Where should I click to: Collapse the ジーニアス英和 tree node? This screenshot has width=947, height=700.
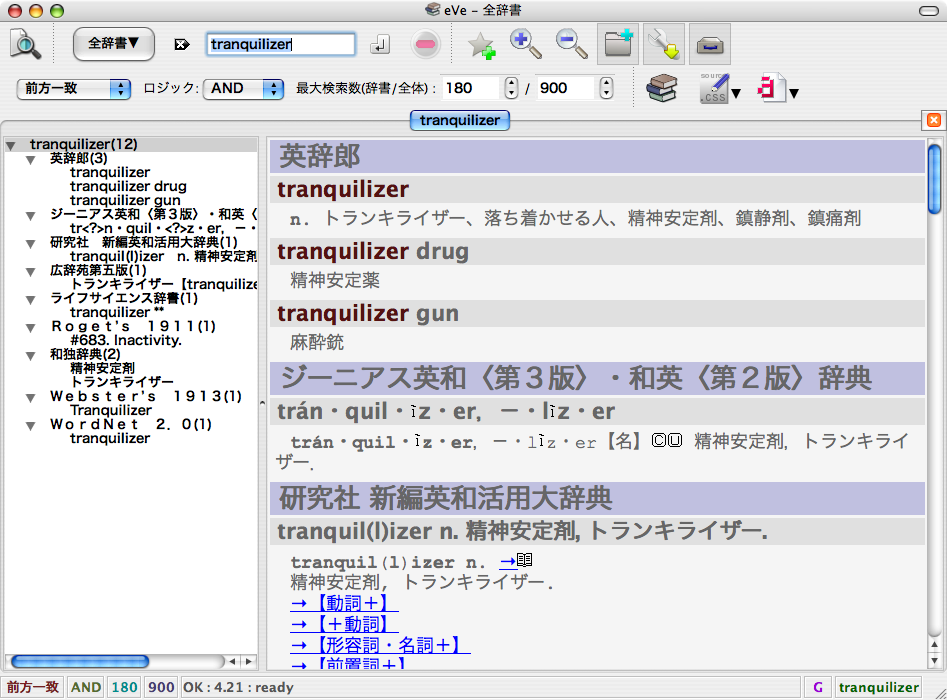tap(30, 216)
